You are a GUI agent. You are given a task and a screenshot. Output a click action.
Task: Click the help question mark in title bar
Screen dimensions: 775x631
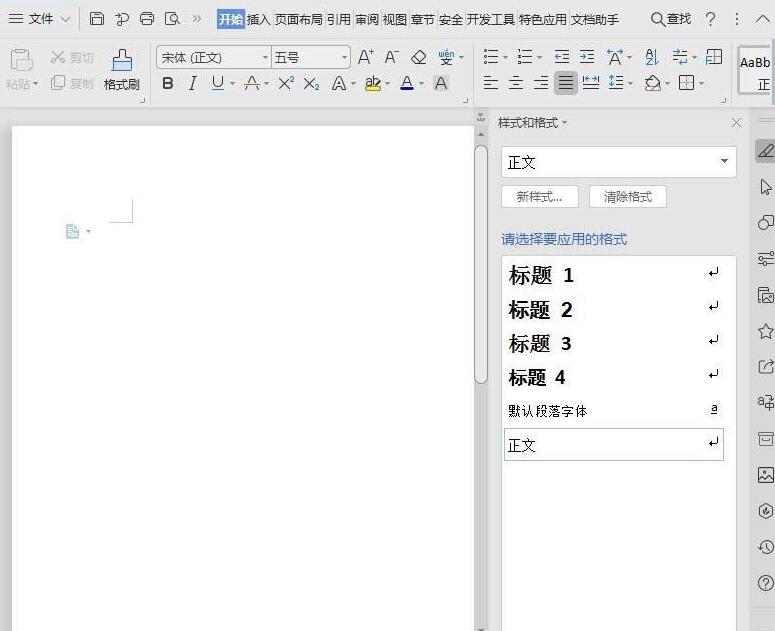[710, 19]
